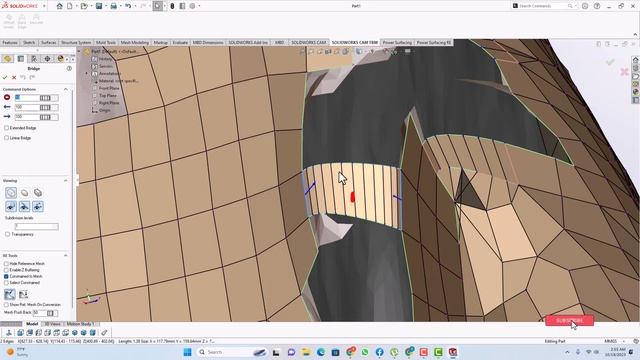Click the Options gear icon in the top toolbar
Image resolution: width=640 pixels, height=360 pixels.
[x=192, y=6]
